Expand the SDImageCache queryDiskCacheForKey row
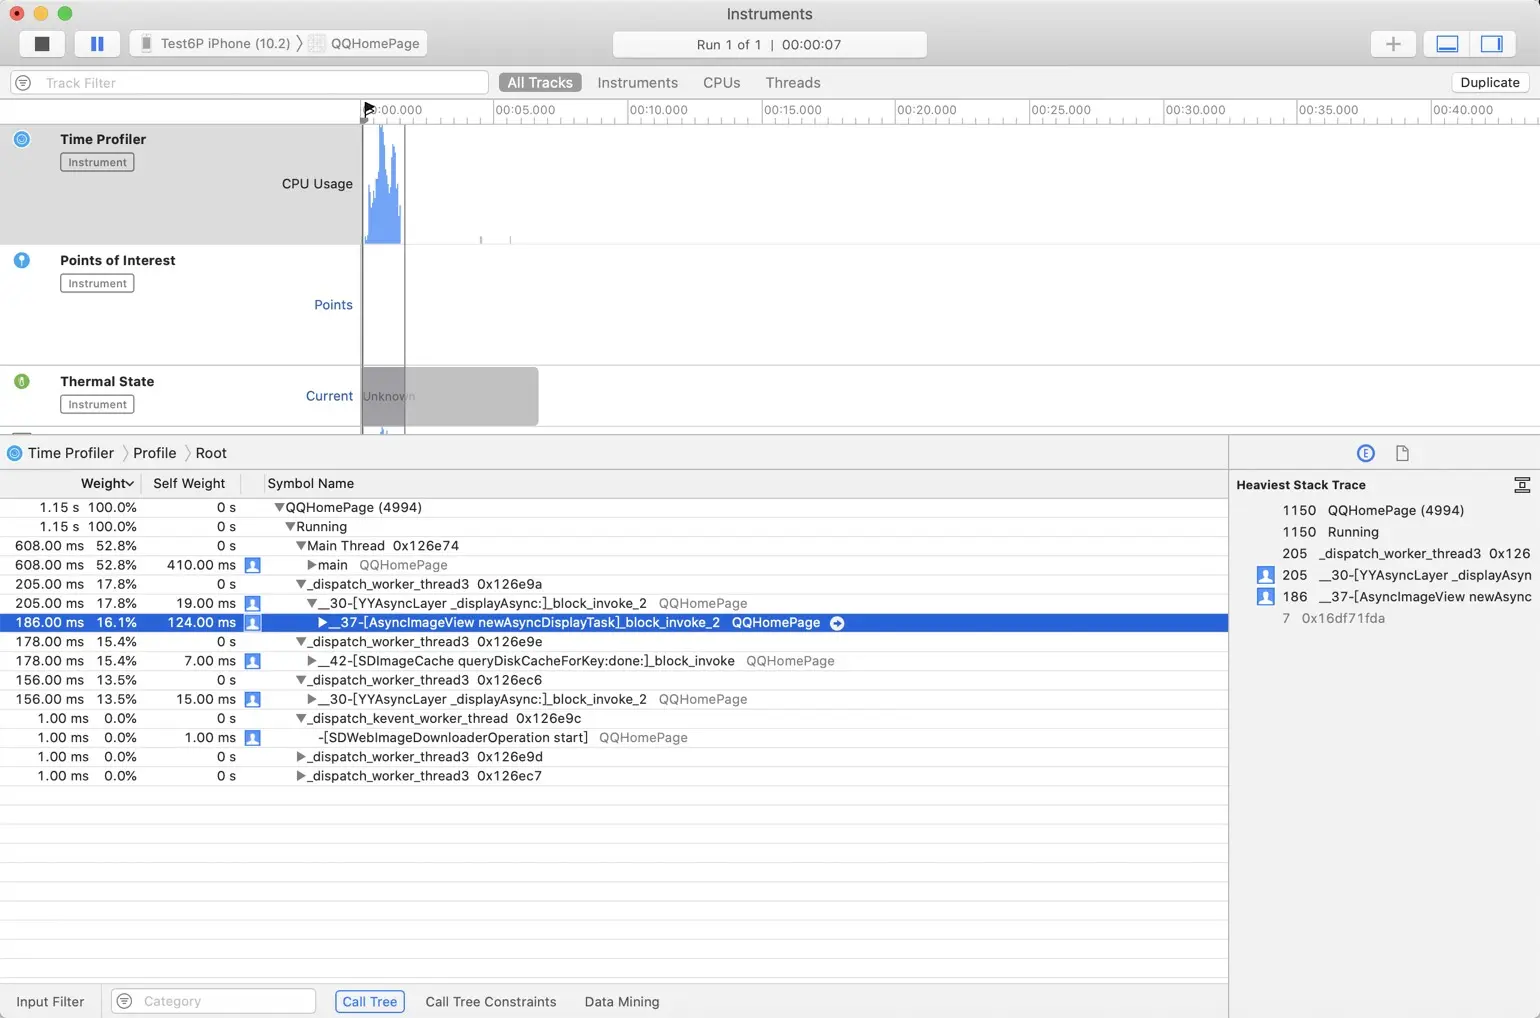 pos(311,661)
